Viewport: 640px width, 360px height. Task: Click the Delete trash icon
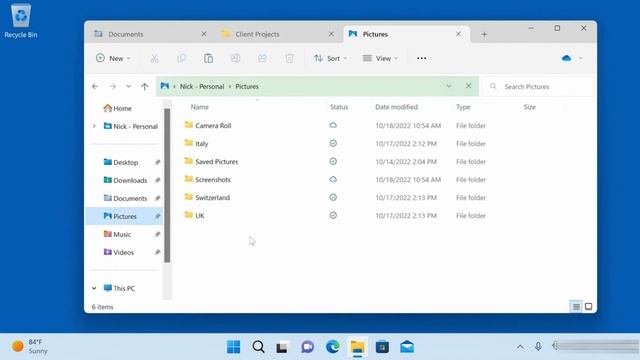click(x=289, y=58)
